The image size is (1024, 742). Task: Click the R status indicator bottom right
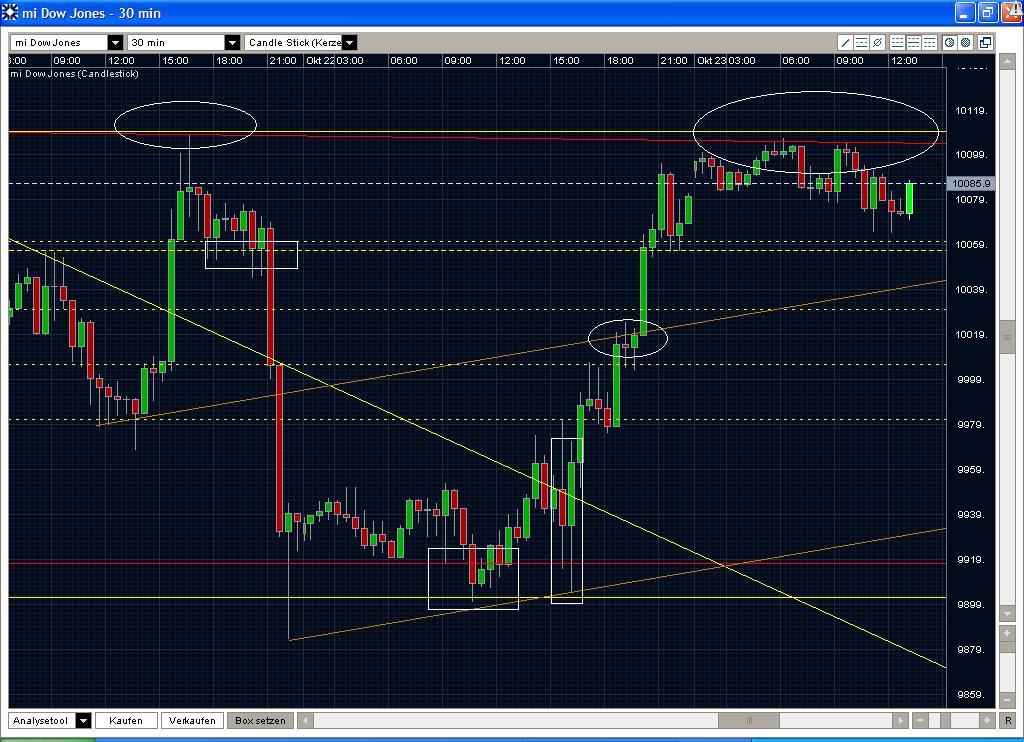pos(1007,720)
